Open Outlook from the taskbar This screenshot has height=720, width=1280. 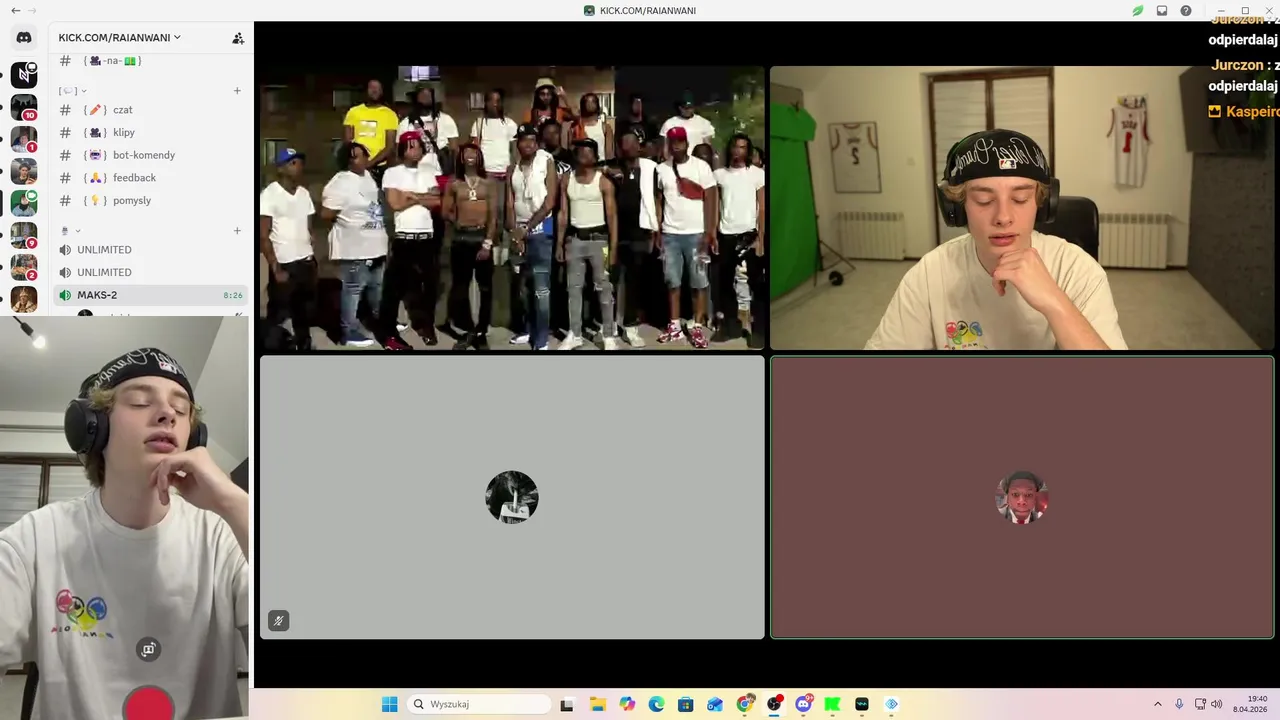pos(715,704)
